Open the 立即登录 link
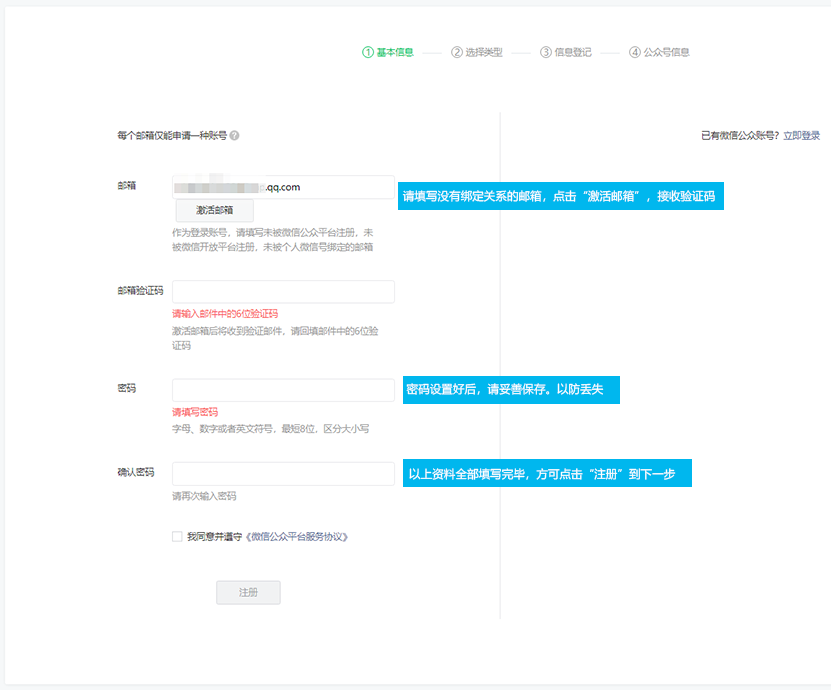 pyautogui.click(x=801, y=136)
